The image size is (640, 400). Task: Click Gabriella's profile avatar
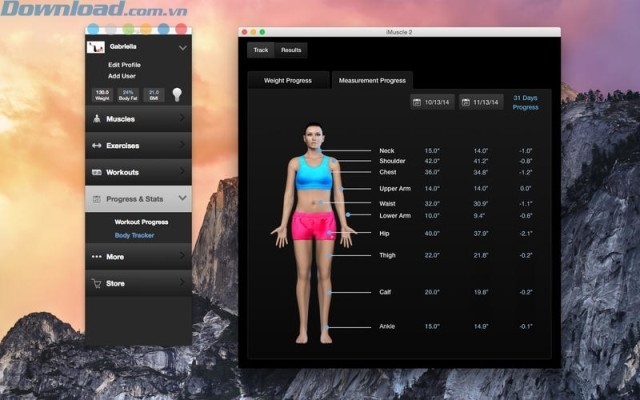tap(97, 47)
